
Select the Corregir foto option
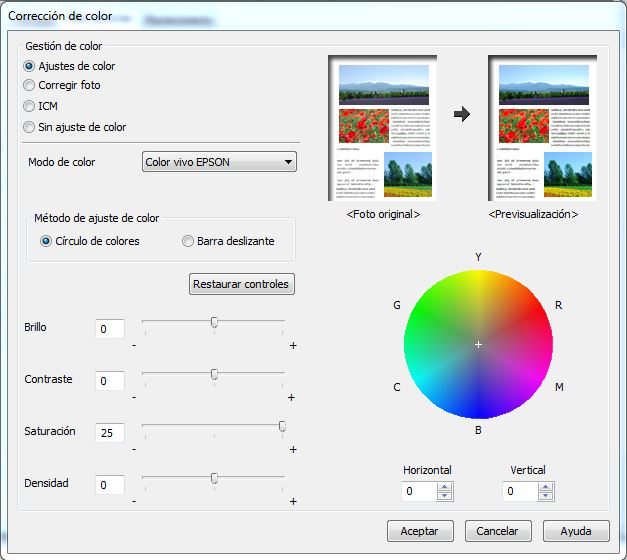point(29,85)
